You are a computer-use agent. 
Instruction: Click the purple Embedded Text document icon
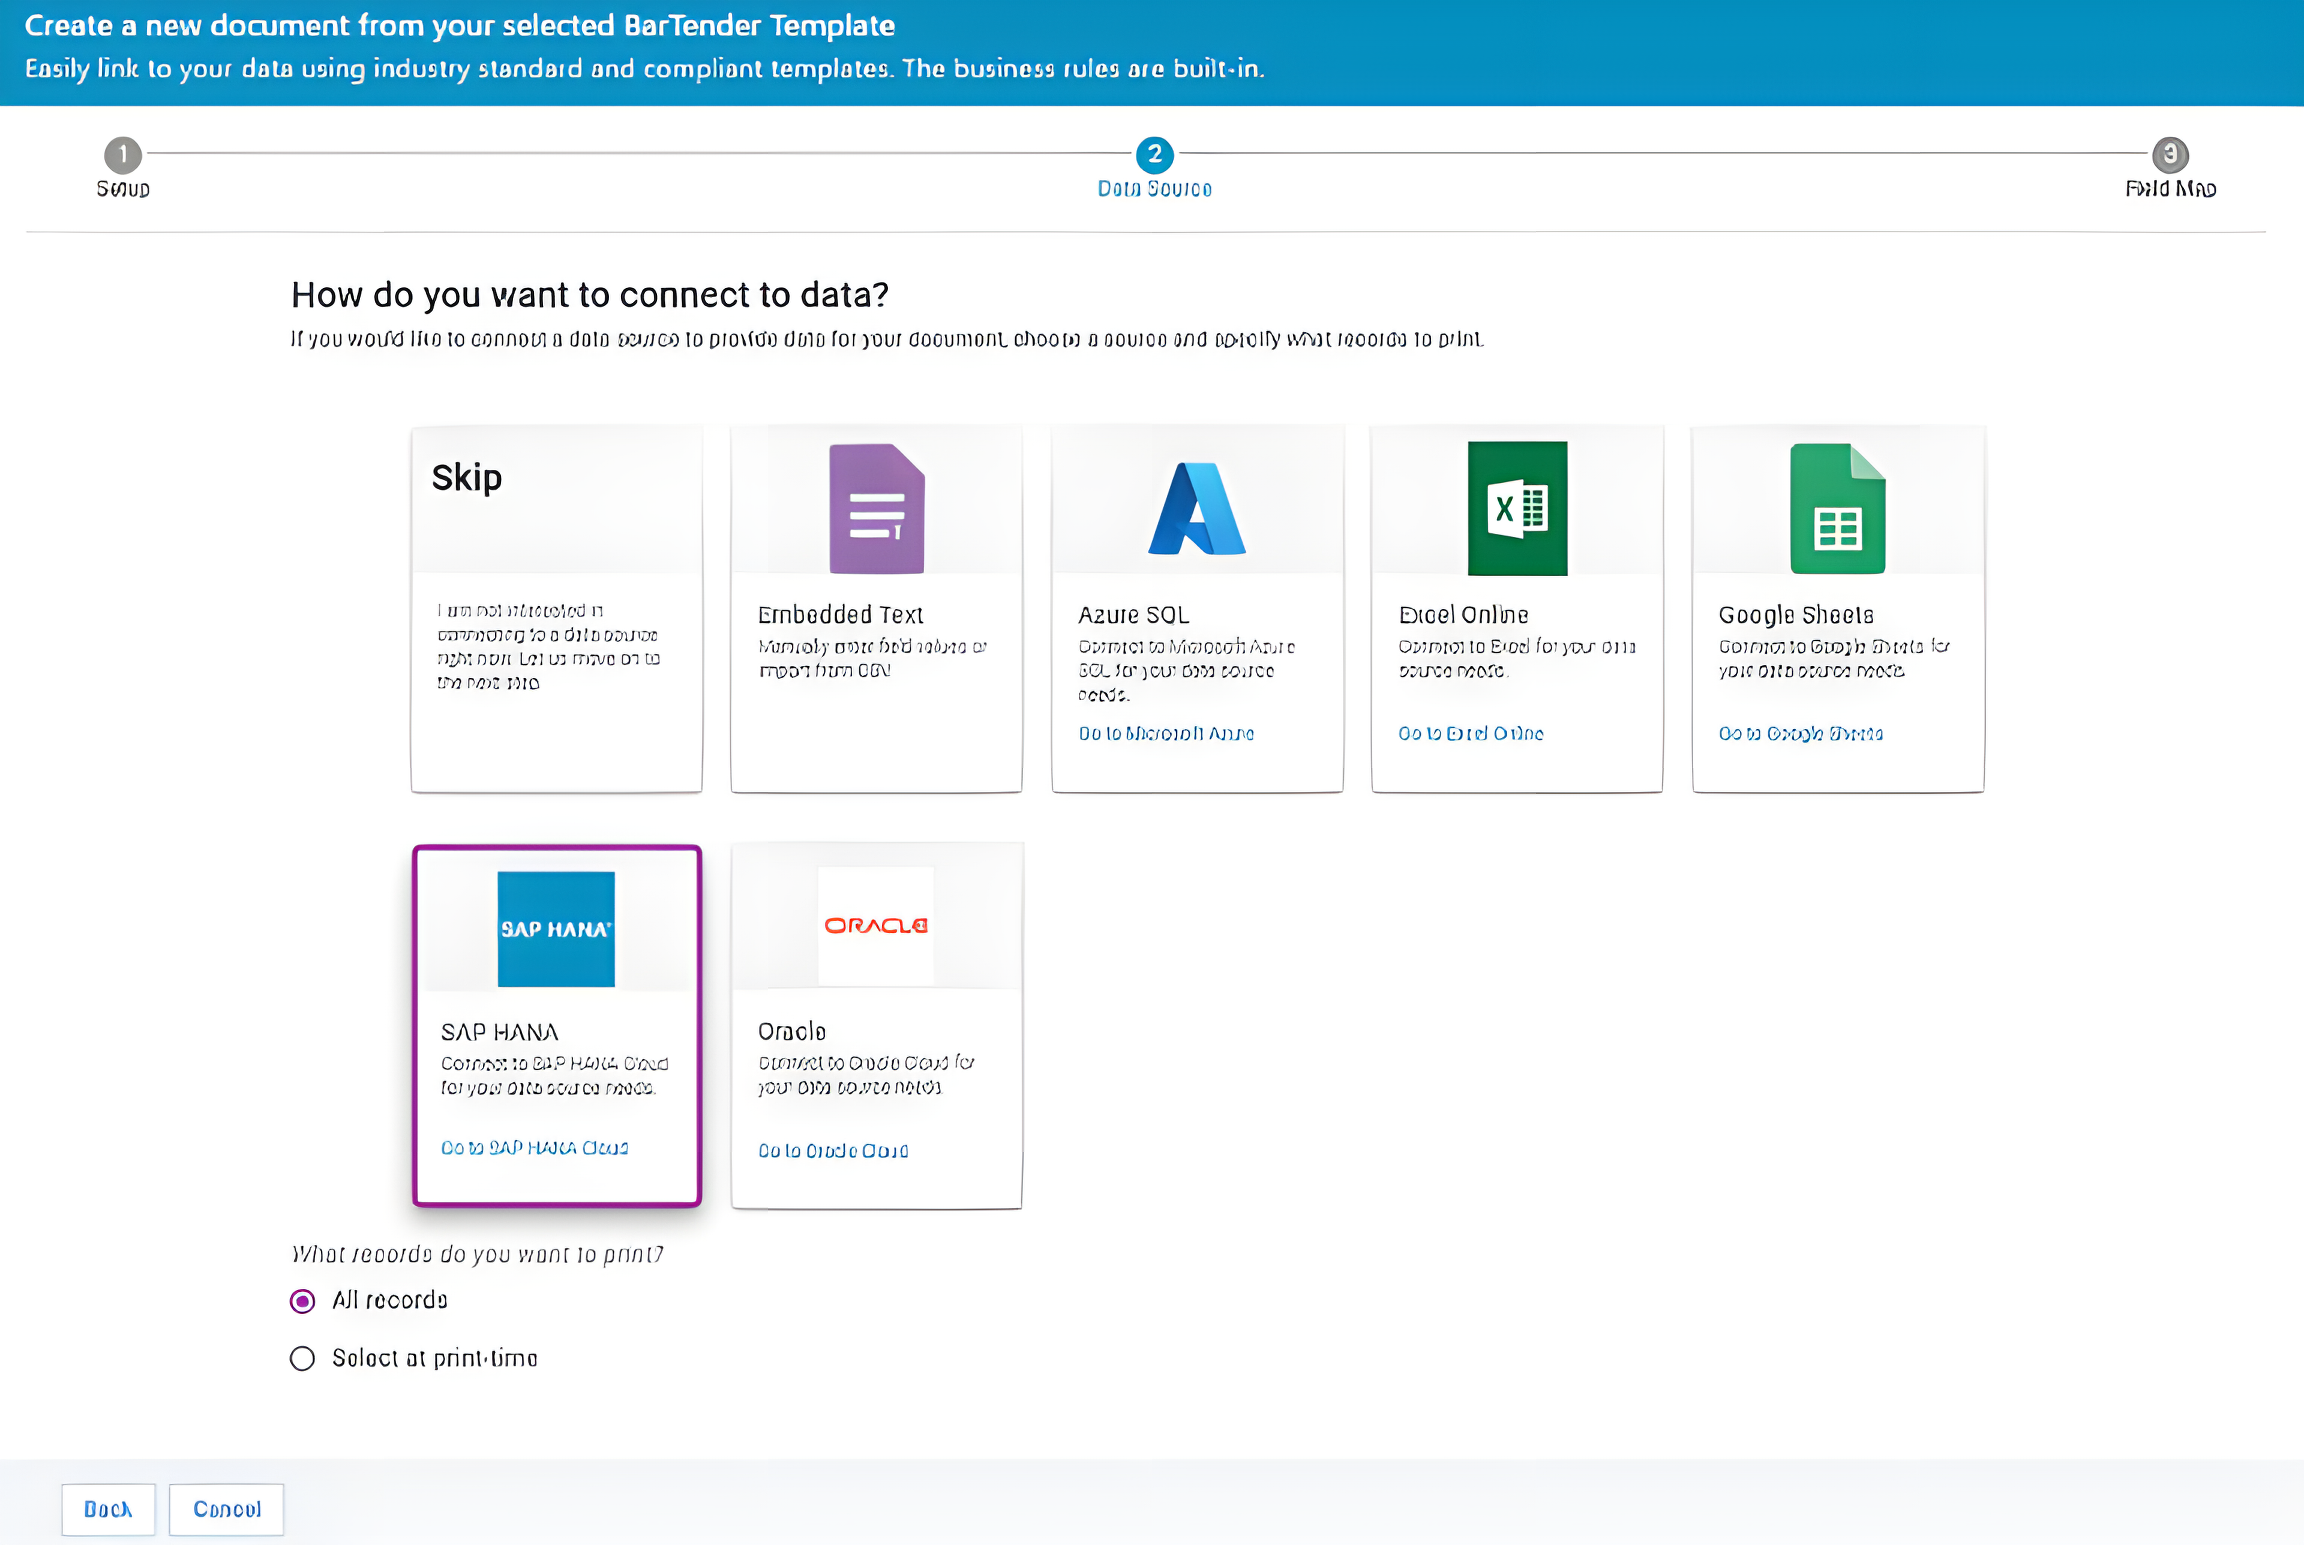coord(876,508)
